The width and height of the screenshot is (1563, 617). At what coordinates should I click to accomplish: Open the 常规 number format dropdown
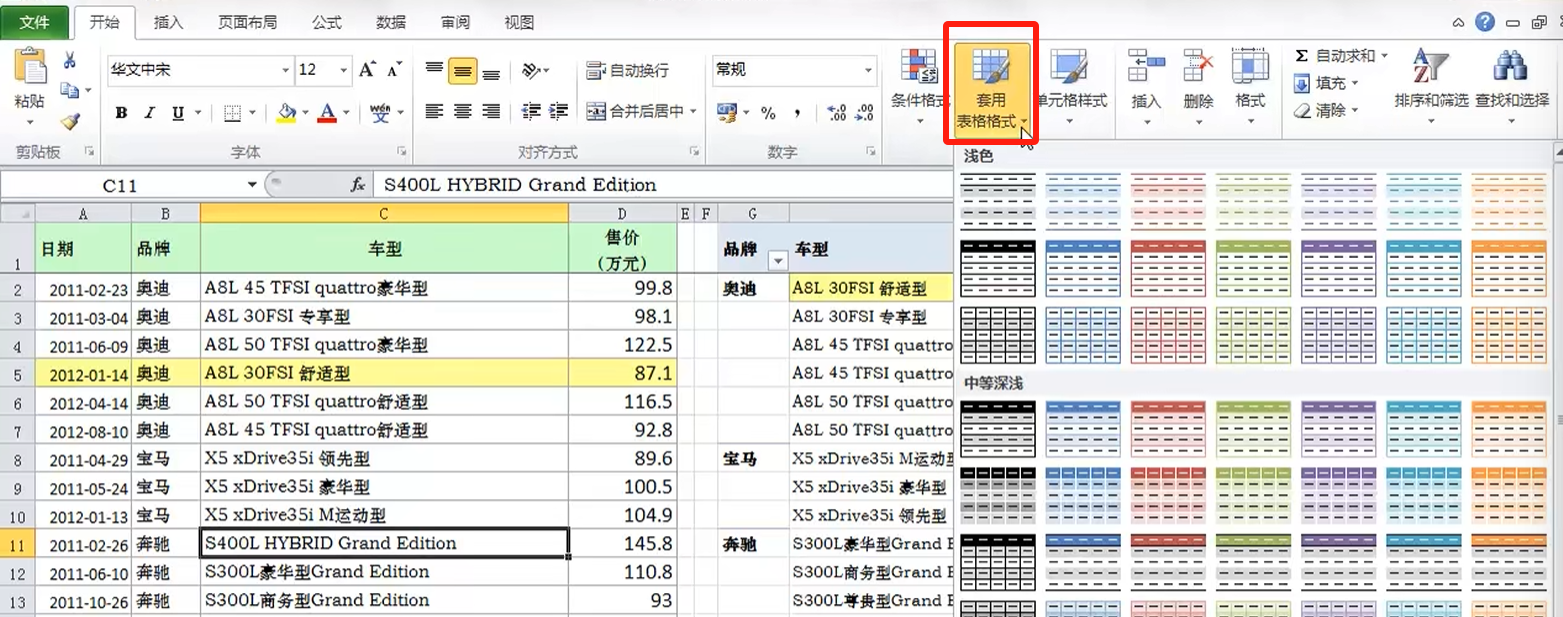pos(868,70)
